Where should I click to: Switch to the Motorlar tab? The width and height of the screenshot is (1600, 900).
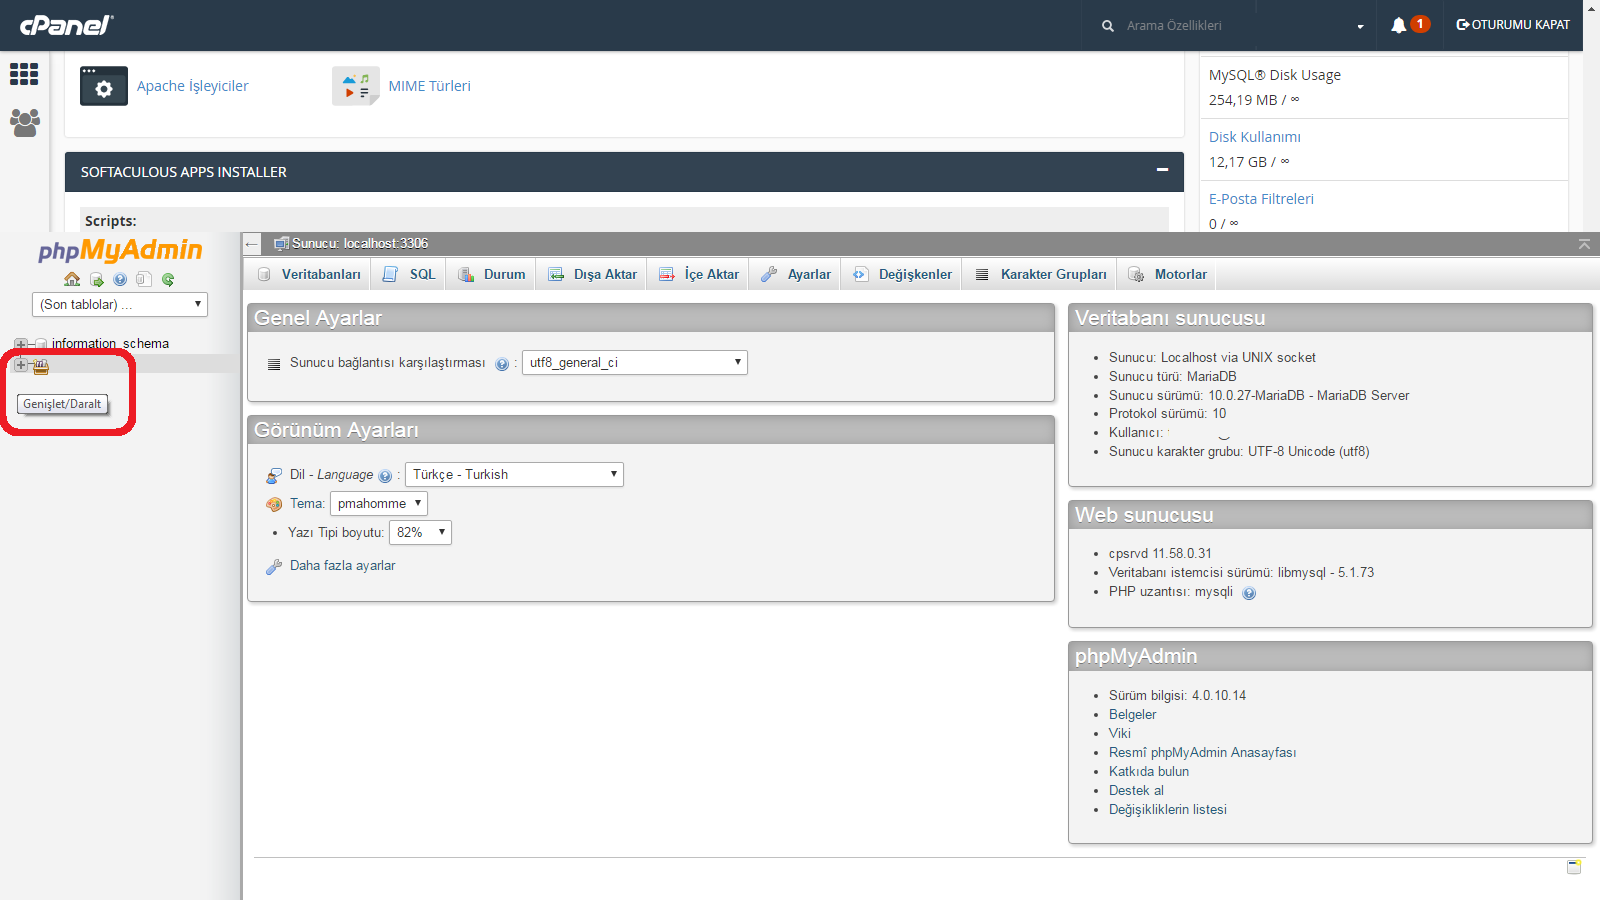1167,274
